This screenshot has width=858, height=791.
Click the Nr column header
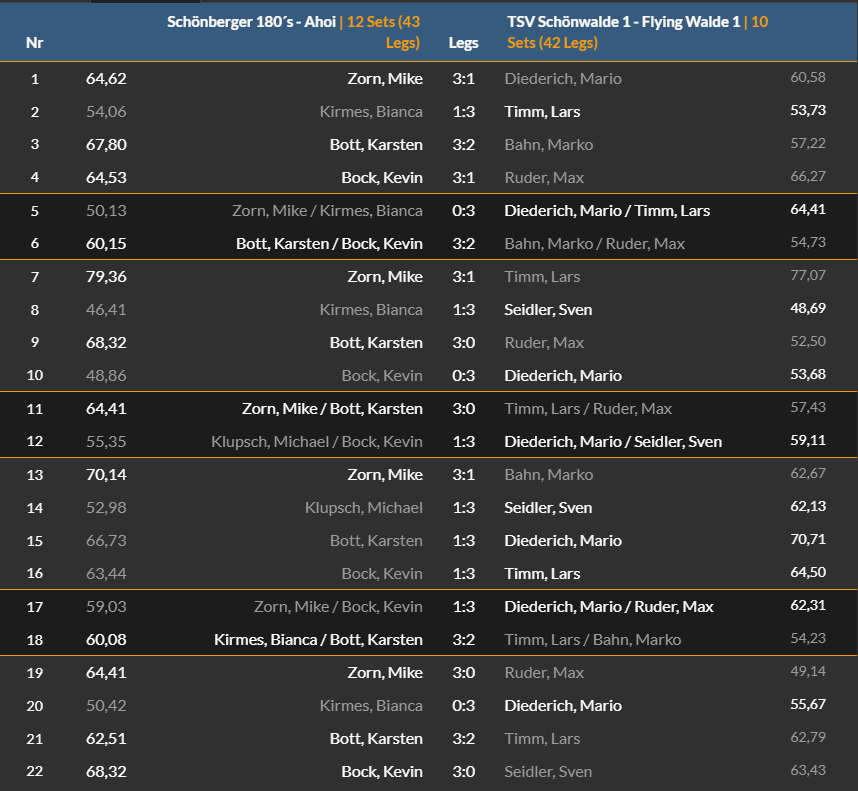point(34,43)
